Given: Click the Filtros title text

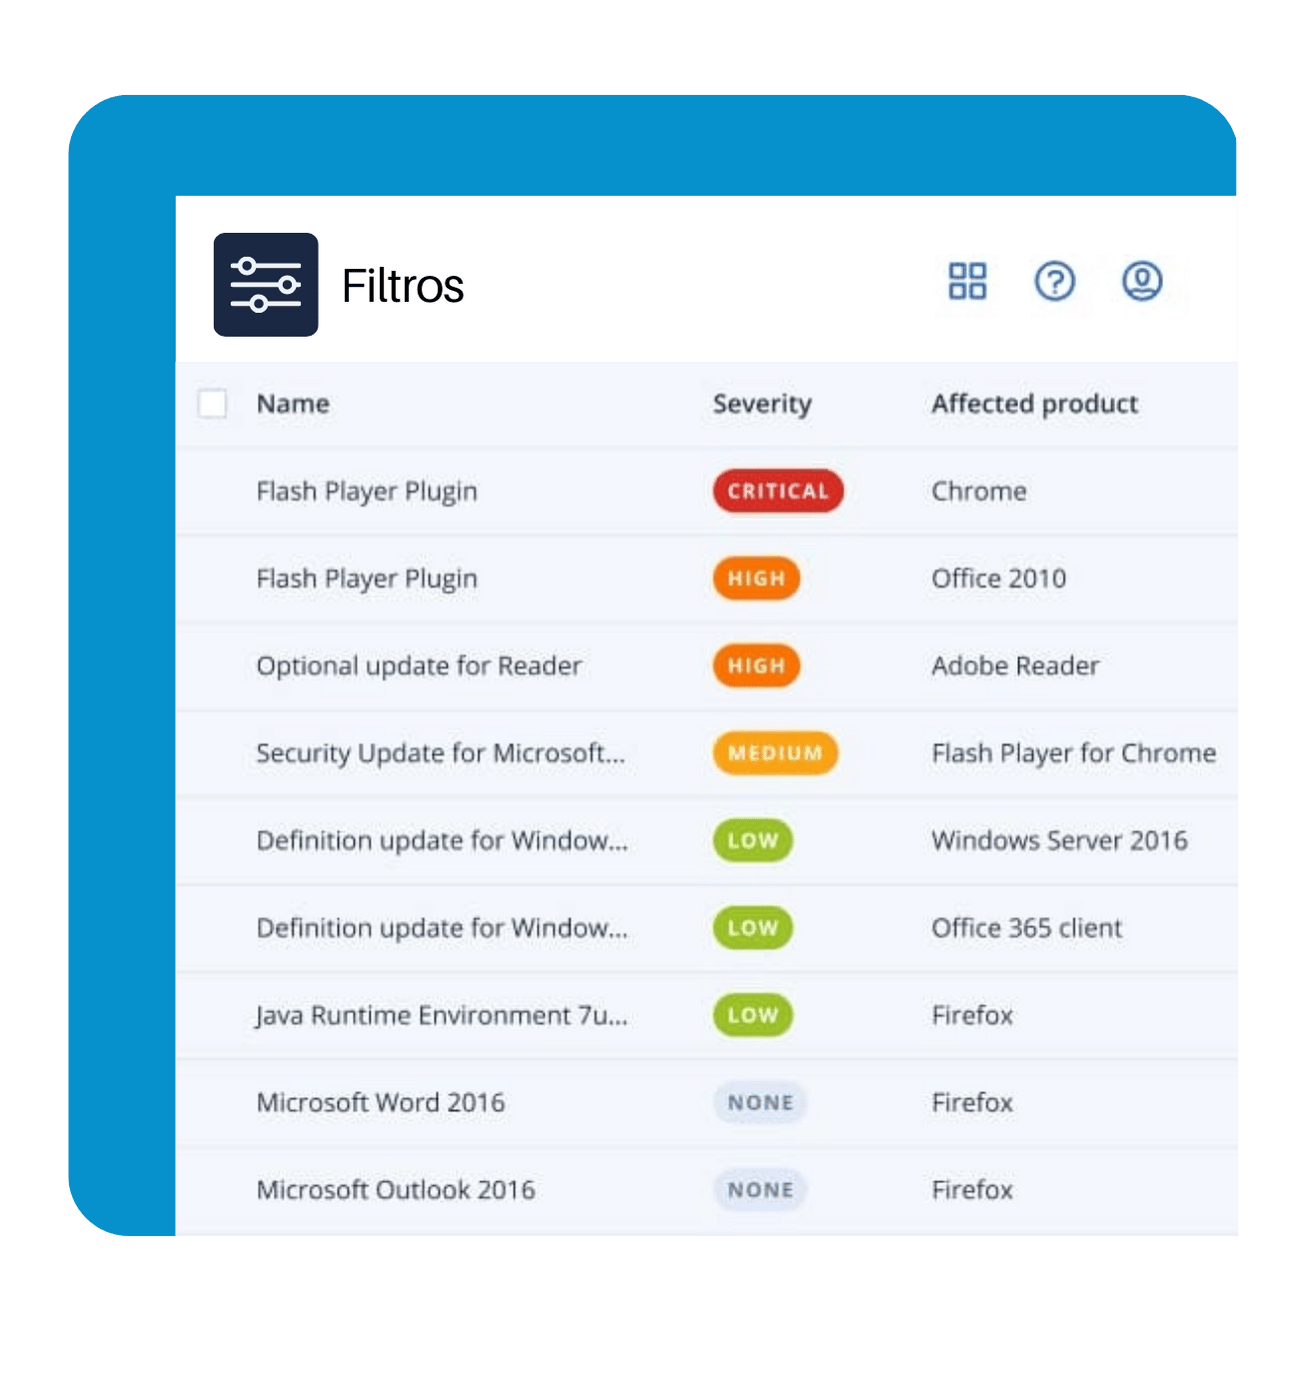Looking at the screenshot, I should 403,286.
